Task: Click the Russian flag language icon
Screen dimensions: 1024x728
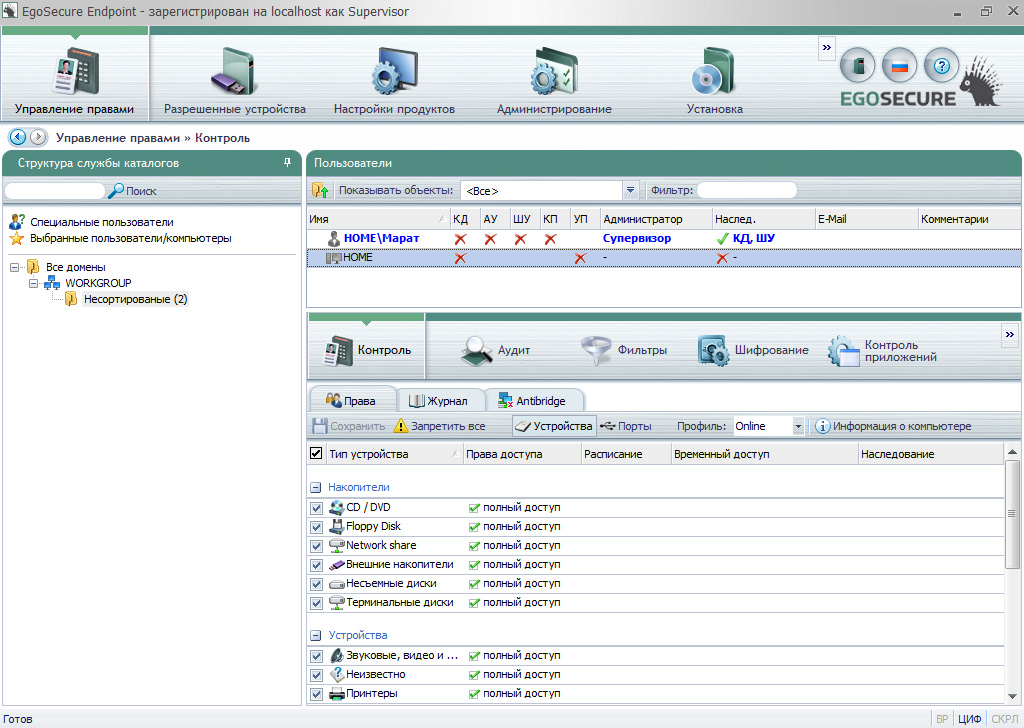Action: point(899,66)
